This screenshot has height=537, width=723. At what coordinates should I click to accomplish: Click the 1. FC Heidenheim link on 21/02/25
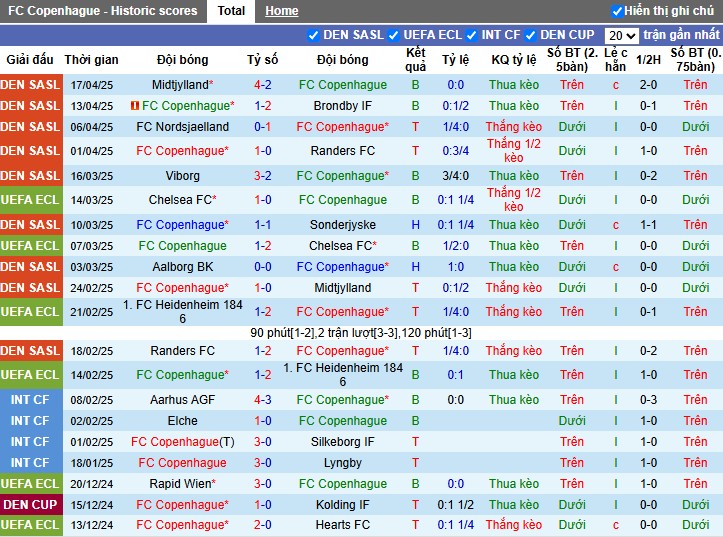(x=183, y=312)
